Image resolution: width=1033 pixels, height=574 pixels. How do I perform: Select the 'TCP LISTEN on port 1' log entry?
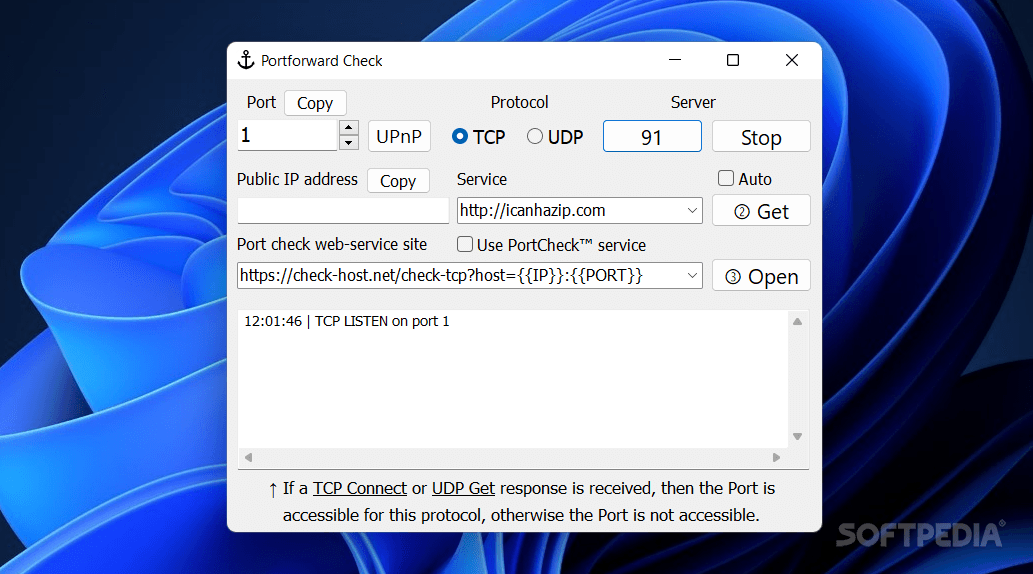[x=347, y=322]
